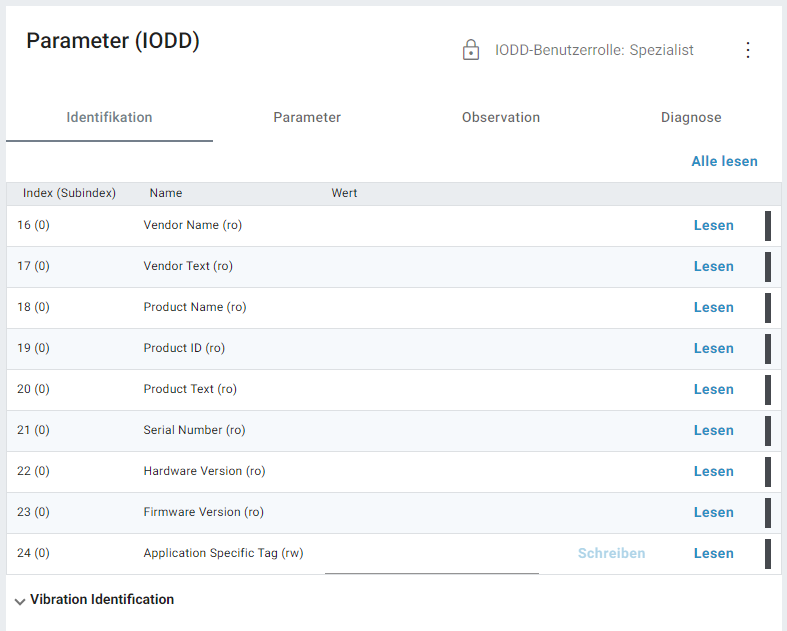The height and width of the screenshot is (631, 787).
Task: Read the Serial Number value
Action: tap(713, 430)
